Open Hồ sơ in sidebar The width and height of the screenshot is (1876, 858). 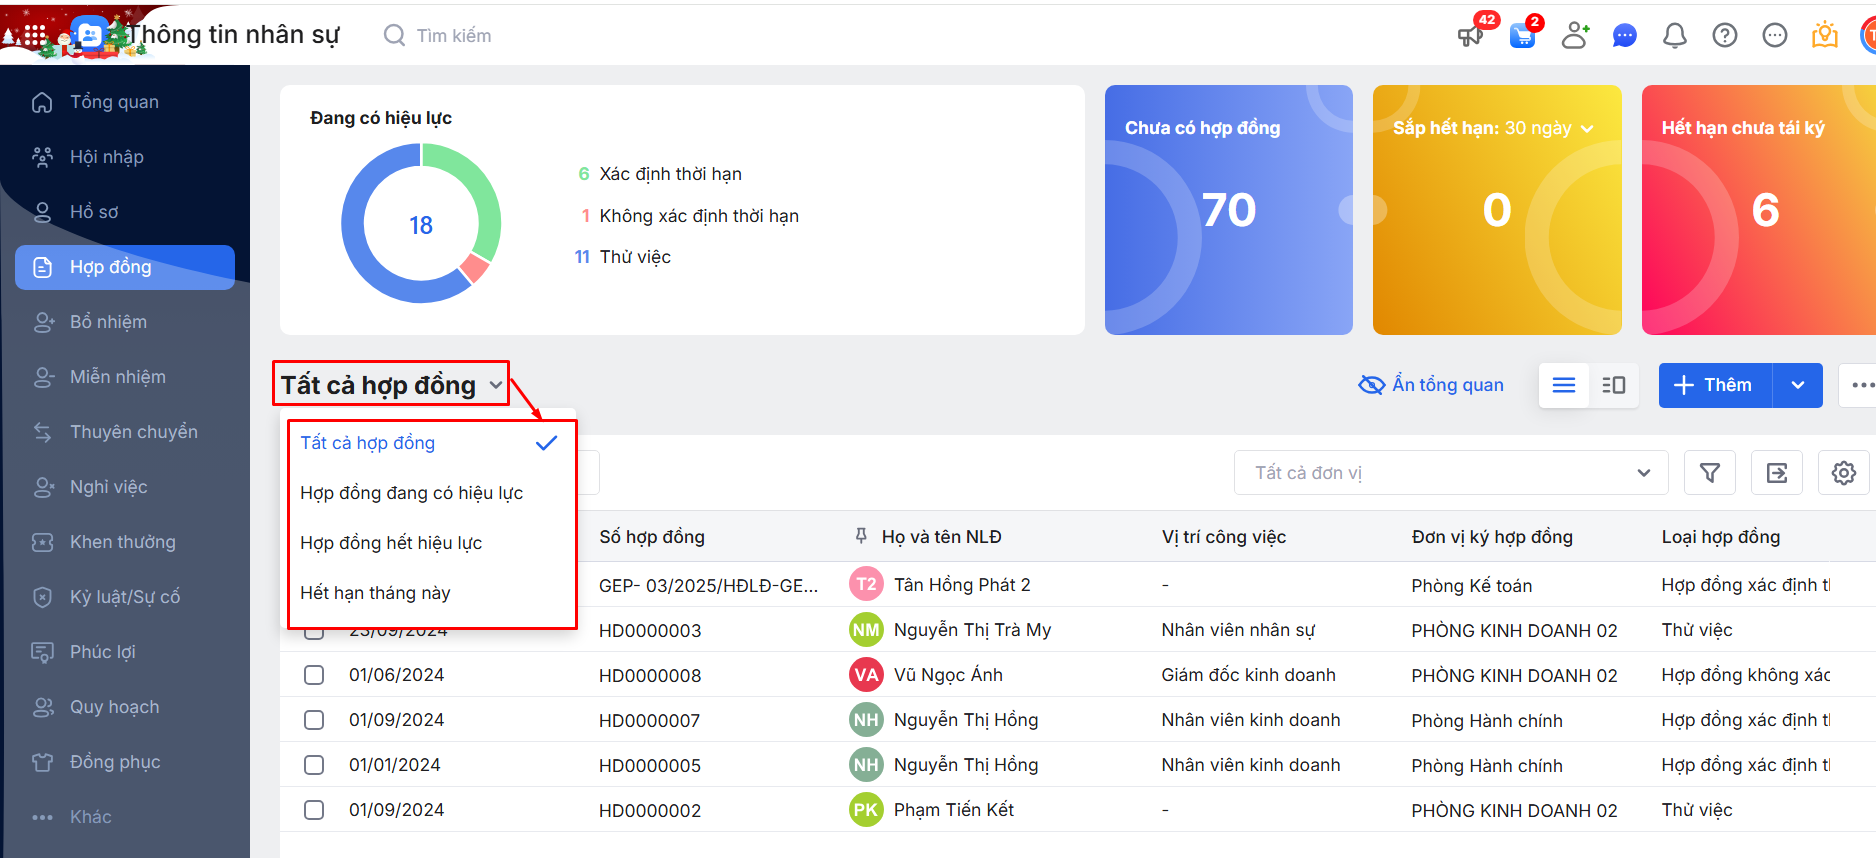125,212
